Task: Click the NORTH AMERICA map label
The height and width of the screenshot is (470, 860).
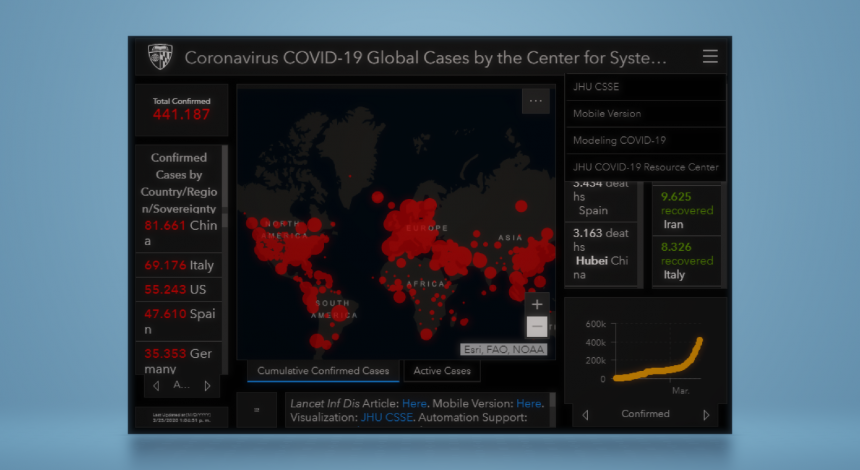Action: point(284,230)
